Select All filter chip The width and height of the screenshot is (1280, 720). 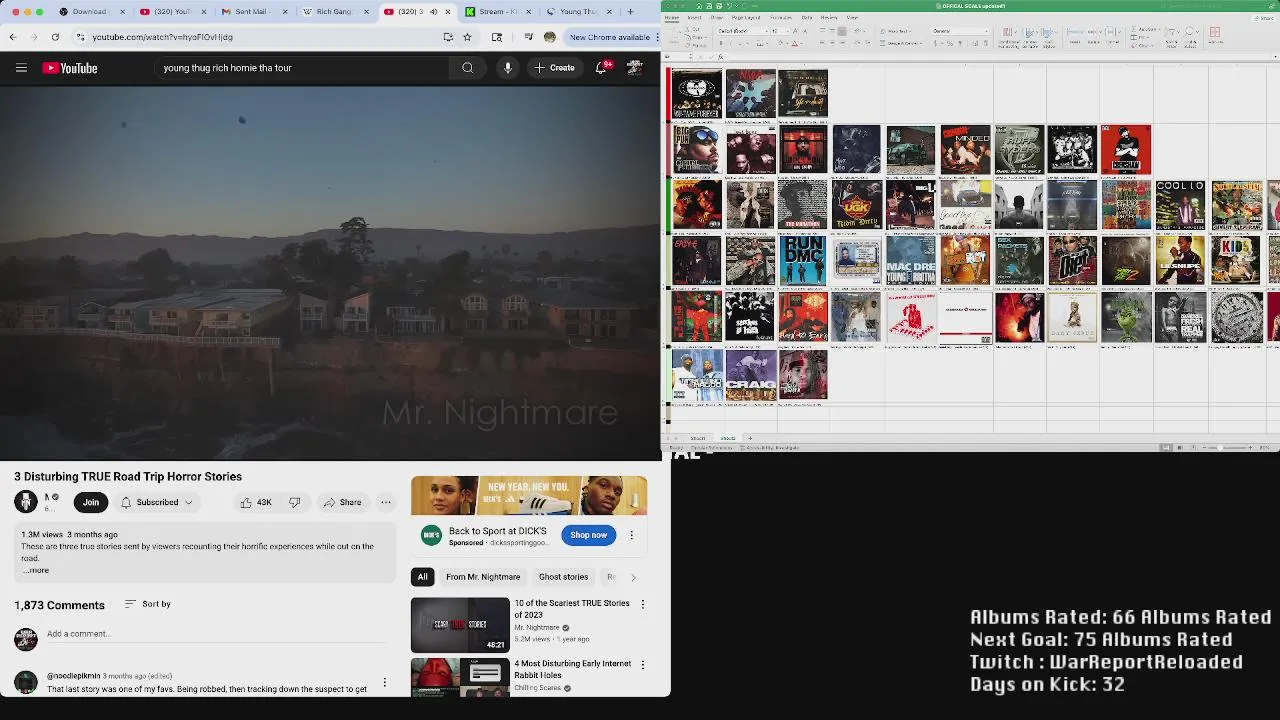click(422, 577)
